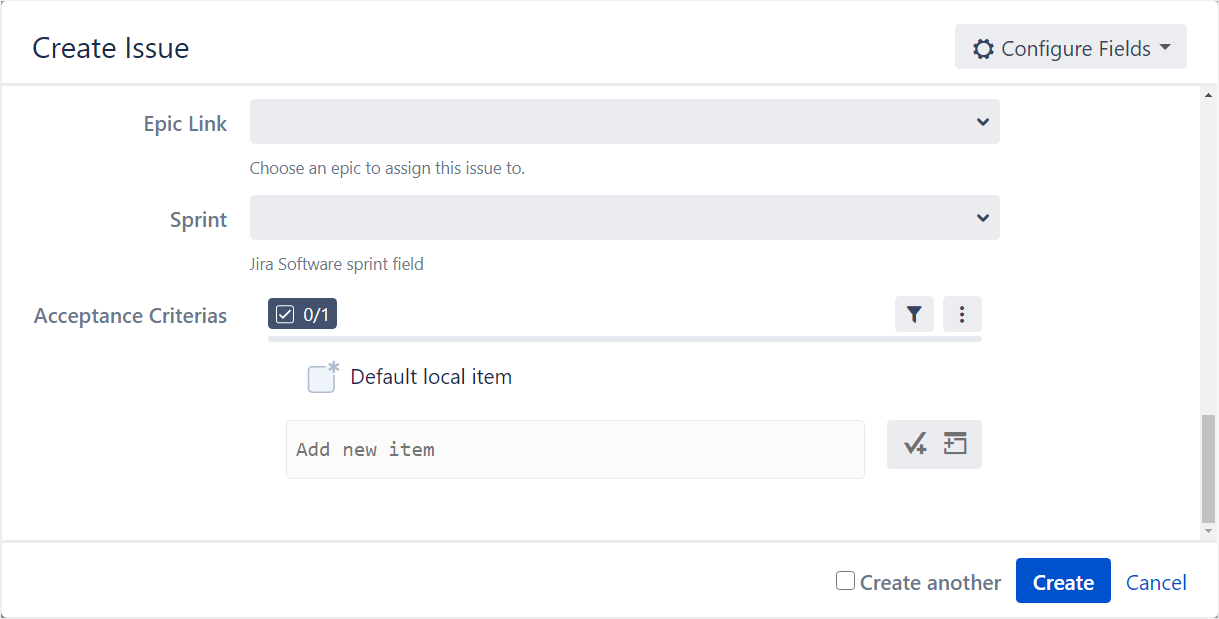The width and height of the screenshot is (1219, 619).
Task: Open the Configure Fields dropdown caret
Action: [1166, 48]
